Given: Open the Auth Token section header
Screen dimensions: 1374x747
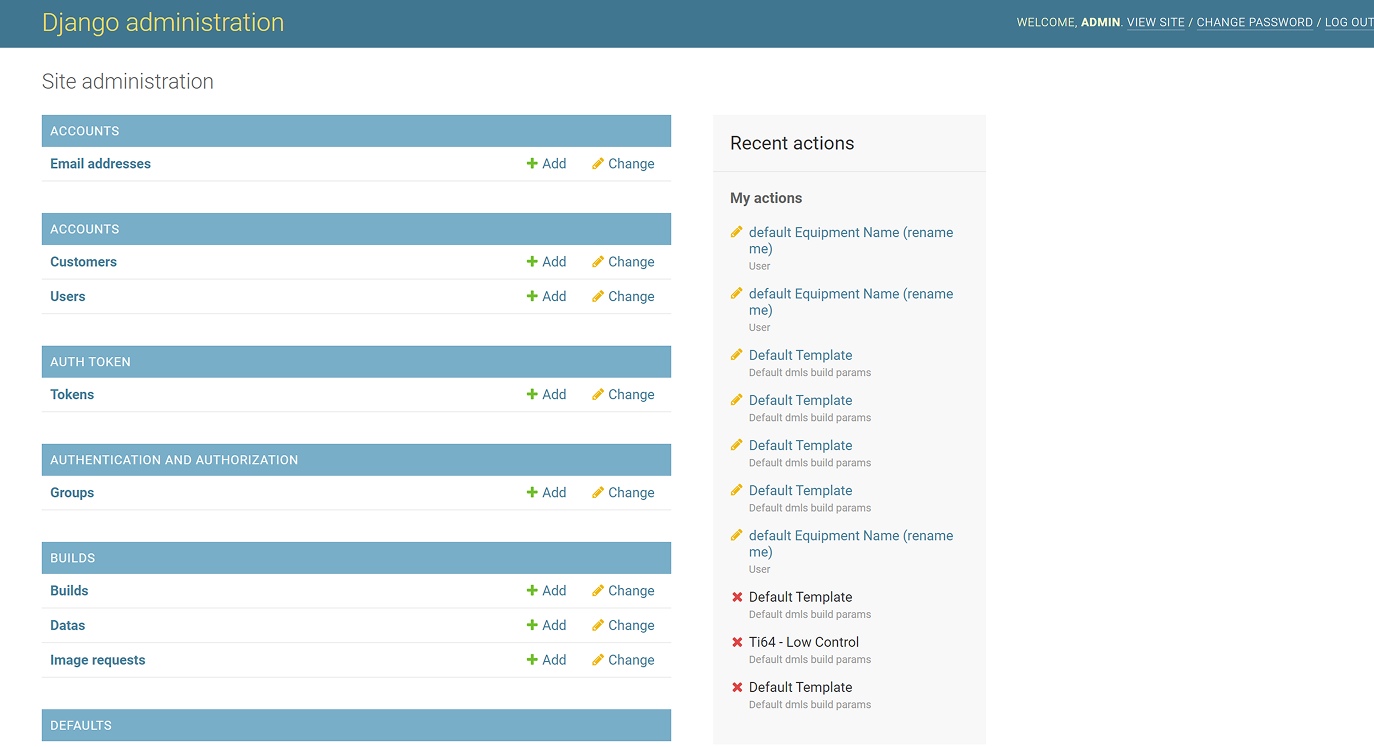Looking at the screenshot, I should 90,362.
